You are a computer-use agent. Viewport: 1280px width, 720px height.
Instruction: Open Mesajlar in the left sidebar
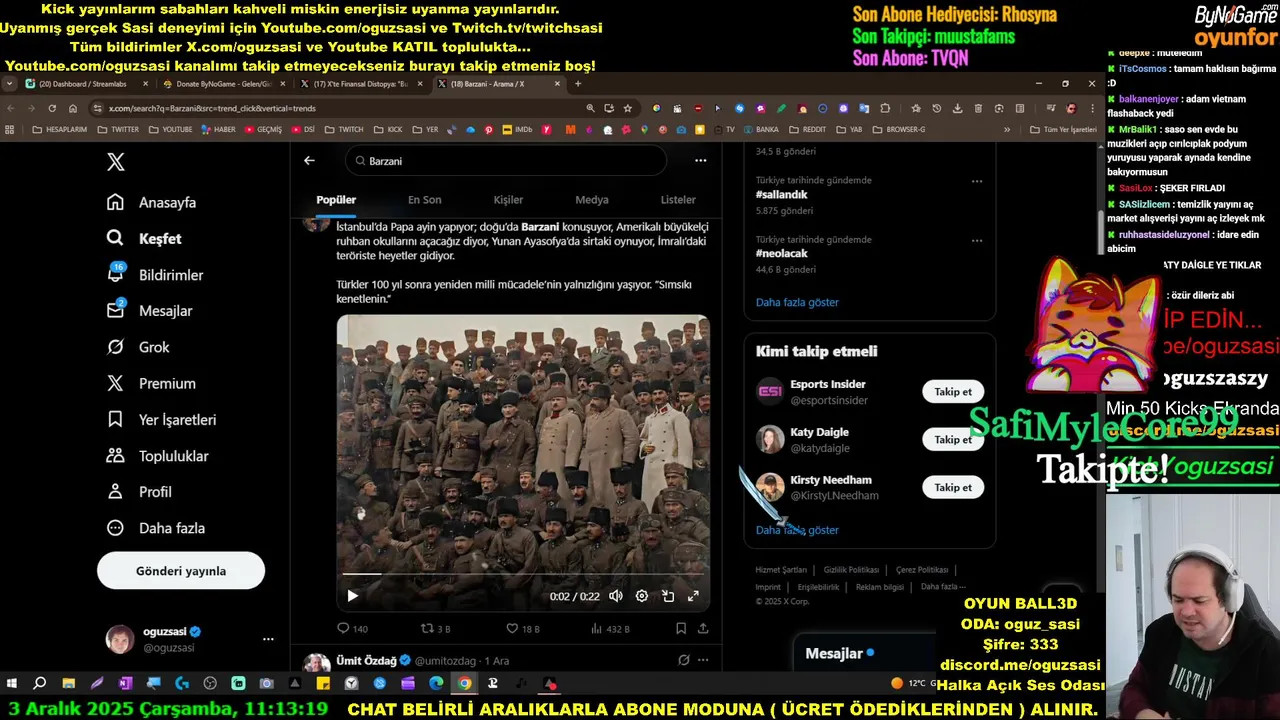(x=150, y=310)
